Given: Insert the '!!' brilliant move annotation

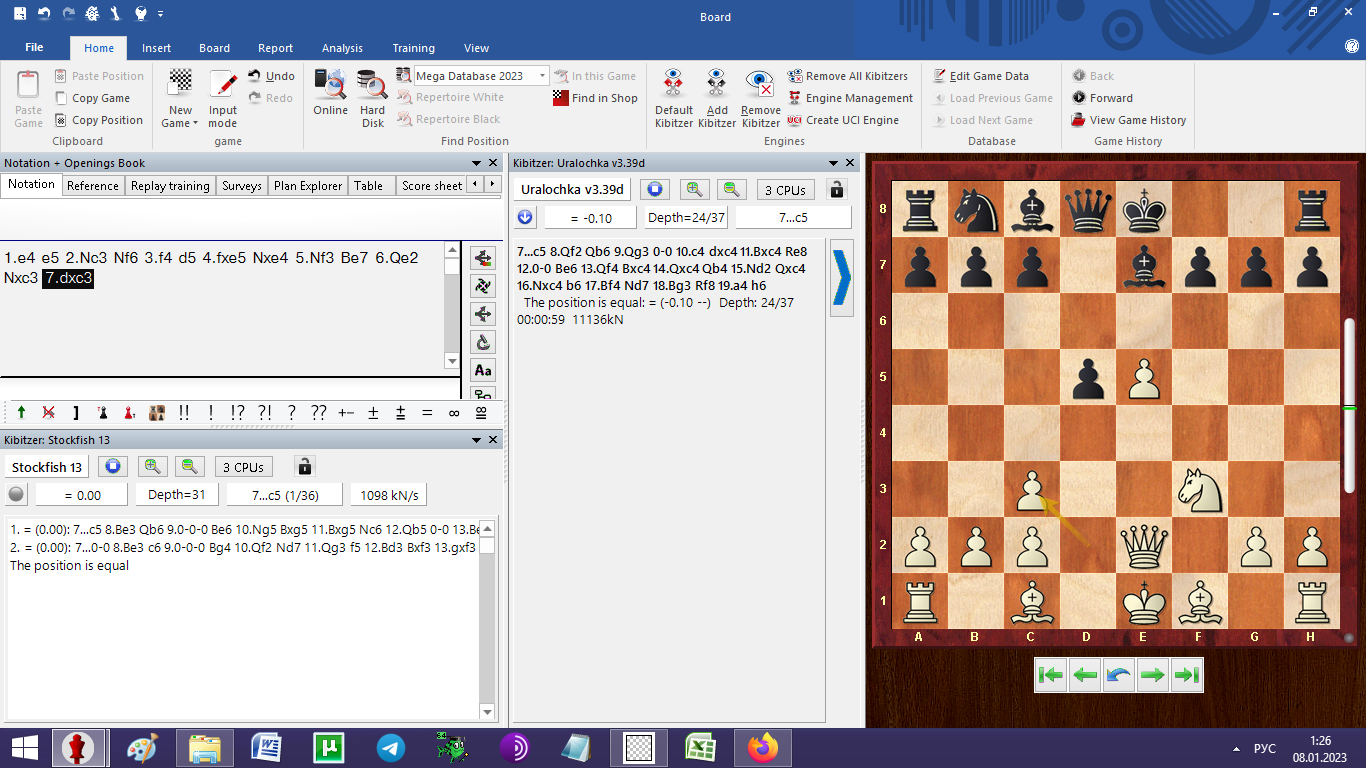Looking at the screenshot, I should coord(184,412).
